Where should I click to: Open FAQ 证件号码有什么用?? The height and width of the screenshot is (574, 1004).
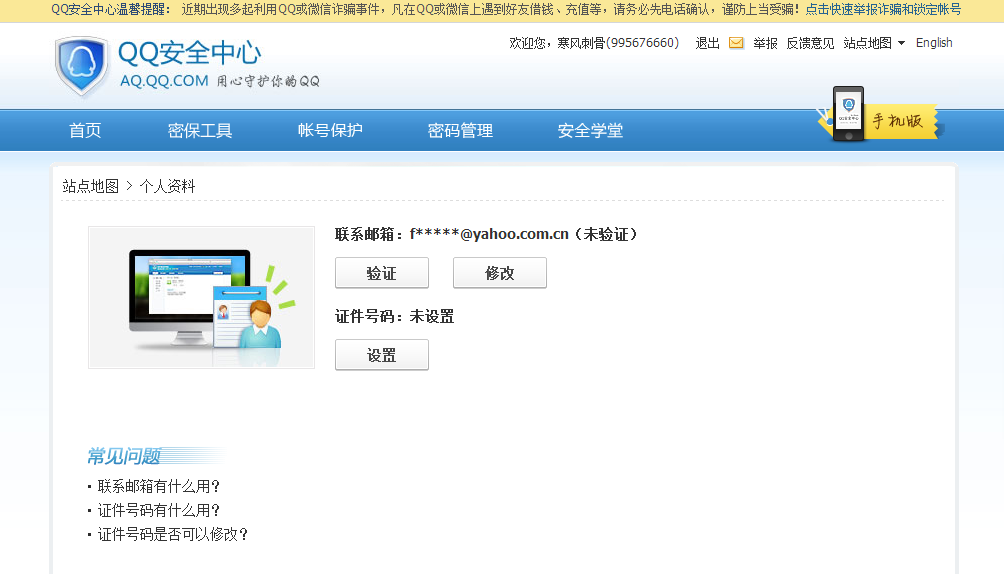(x=159, y=511)
